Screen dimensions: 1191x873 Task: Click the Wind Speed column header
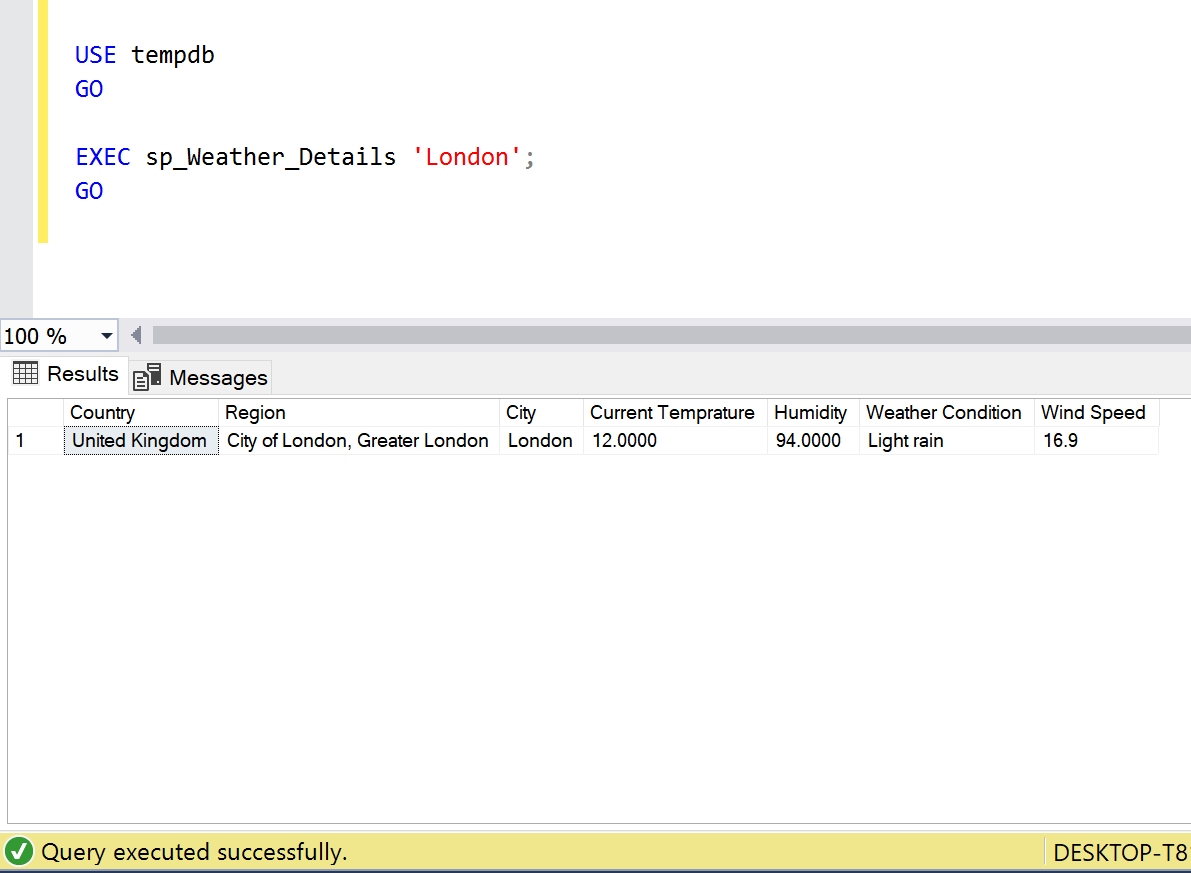(x=1093, y=413)
